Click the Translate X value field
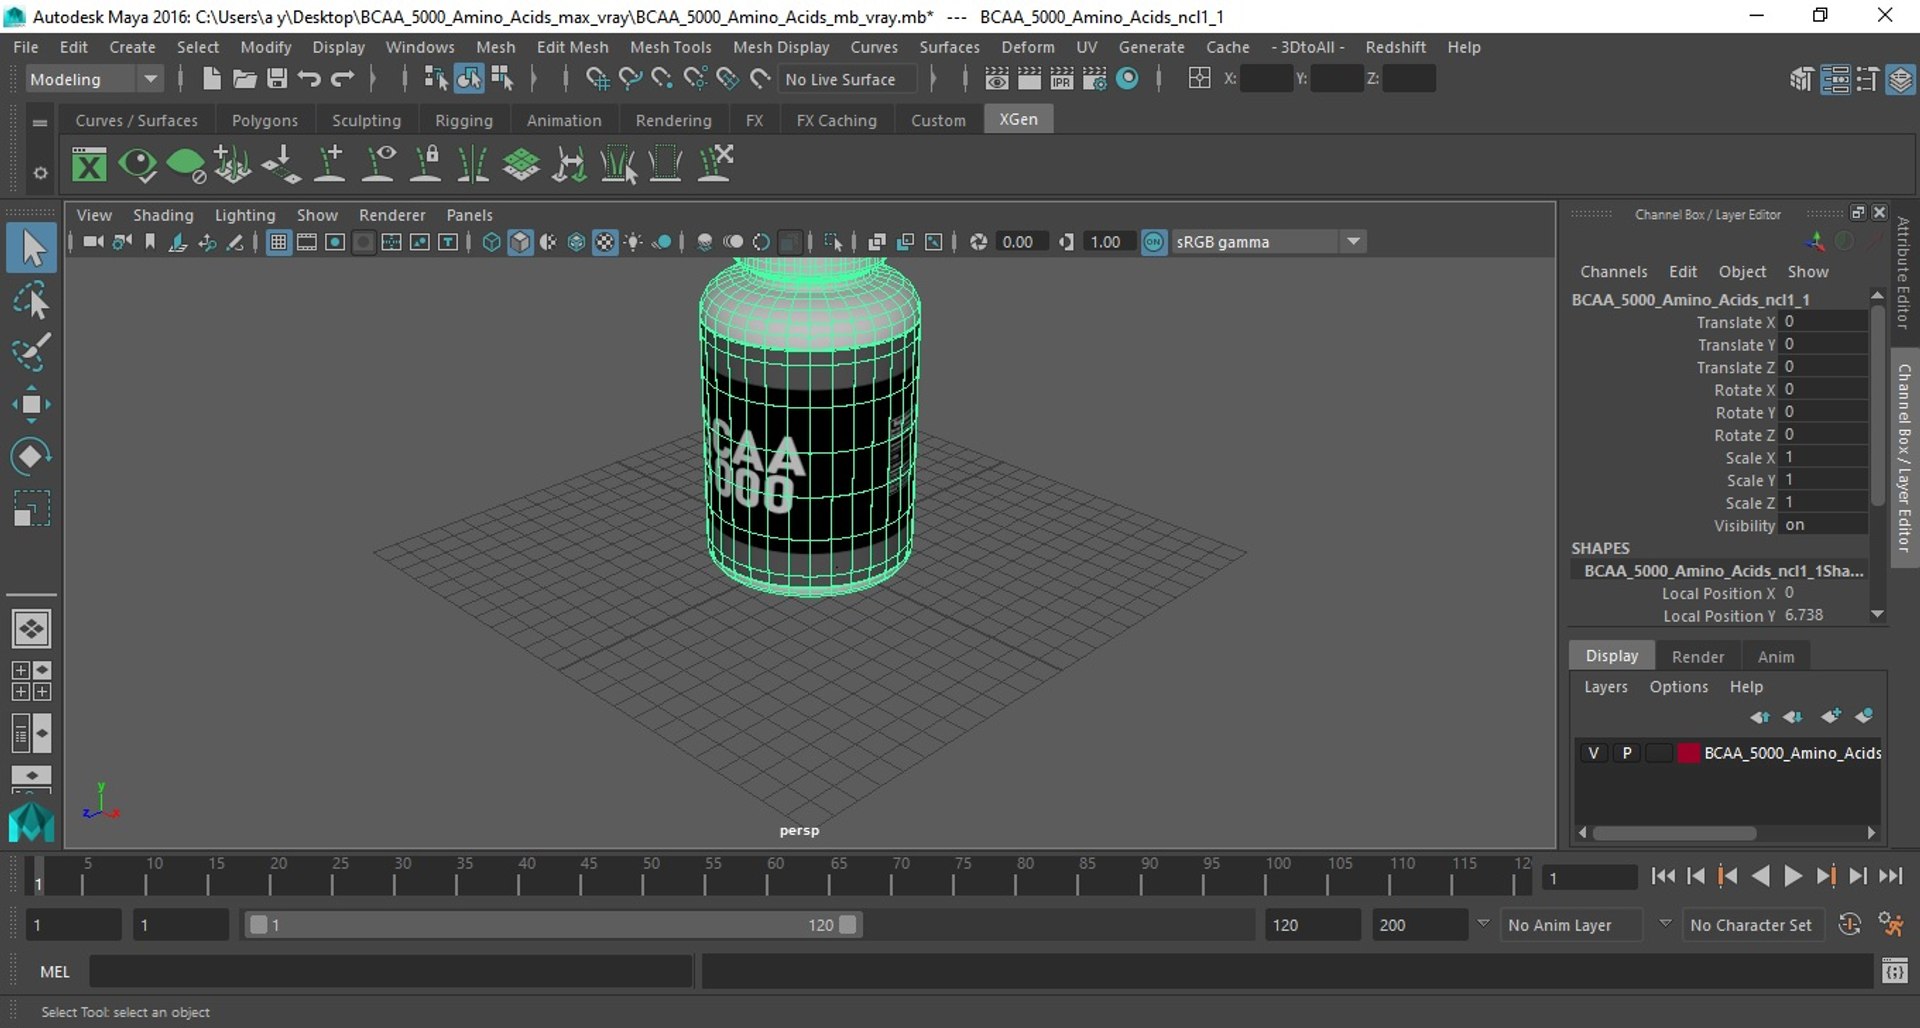This screenshot has height=1028, width=1920. coord(1824,322)
